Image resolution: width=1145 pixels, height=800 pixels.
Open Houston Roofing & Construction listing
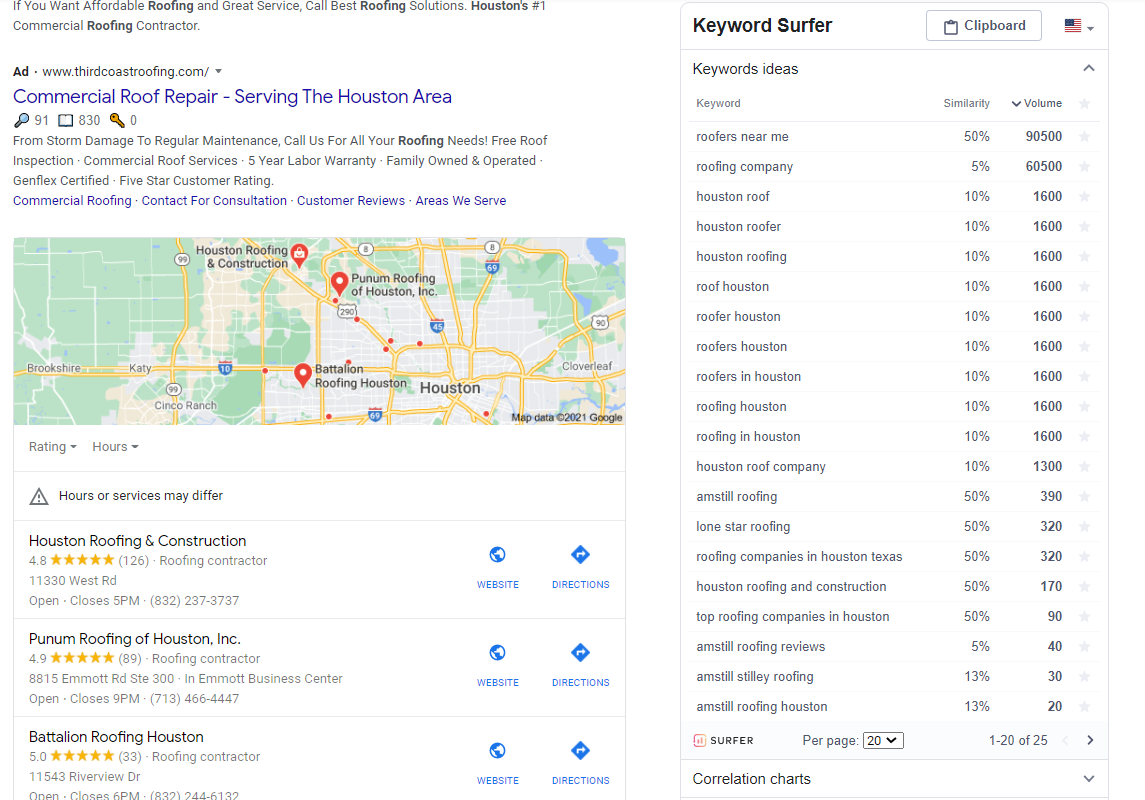(x=137, y=541)
